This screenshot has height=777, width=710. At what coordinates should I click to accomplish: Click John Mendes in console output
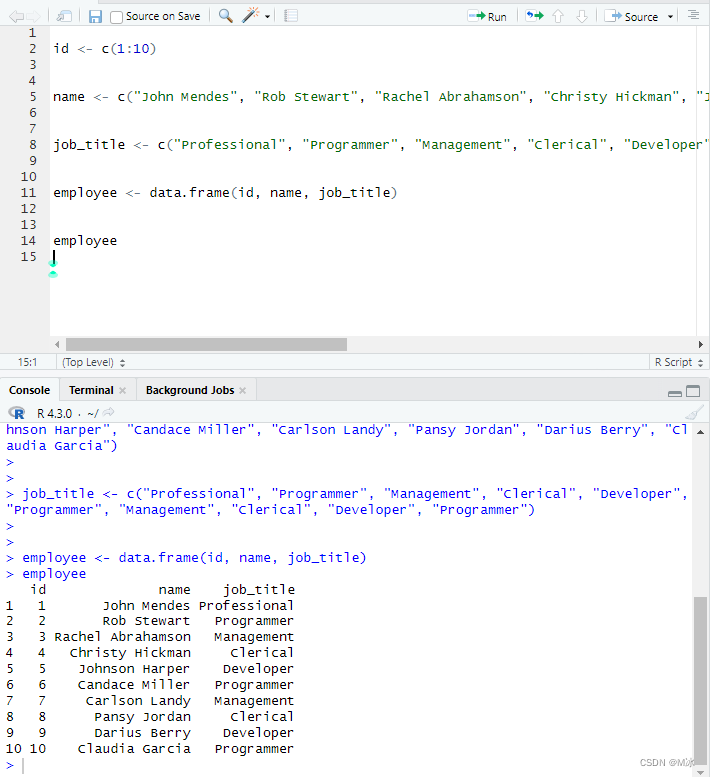tap(146, 605)
